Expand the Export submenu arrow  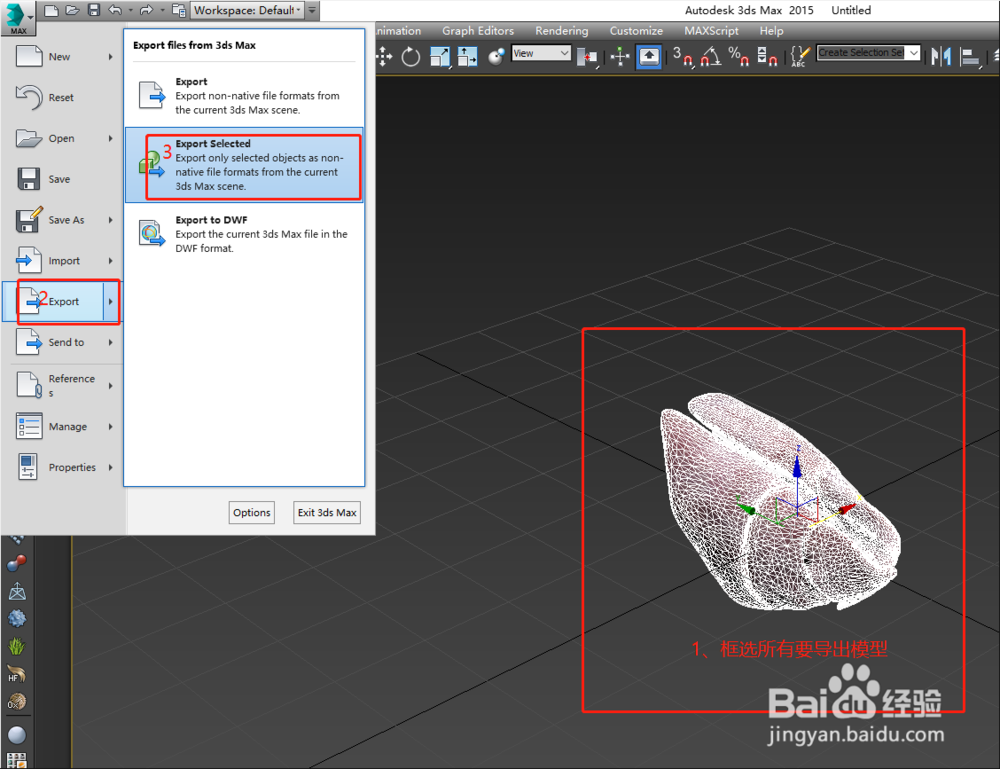click(x=111, y=302)
